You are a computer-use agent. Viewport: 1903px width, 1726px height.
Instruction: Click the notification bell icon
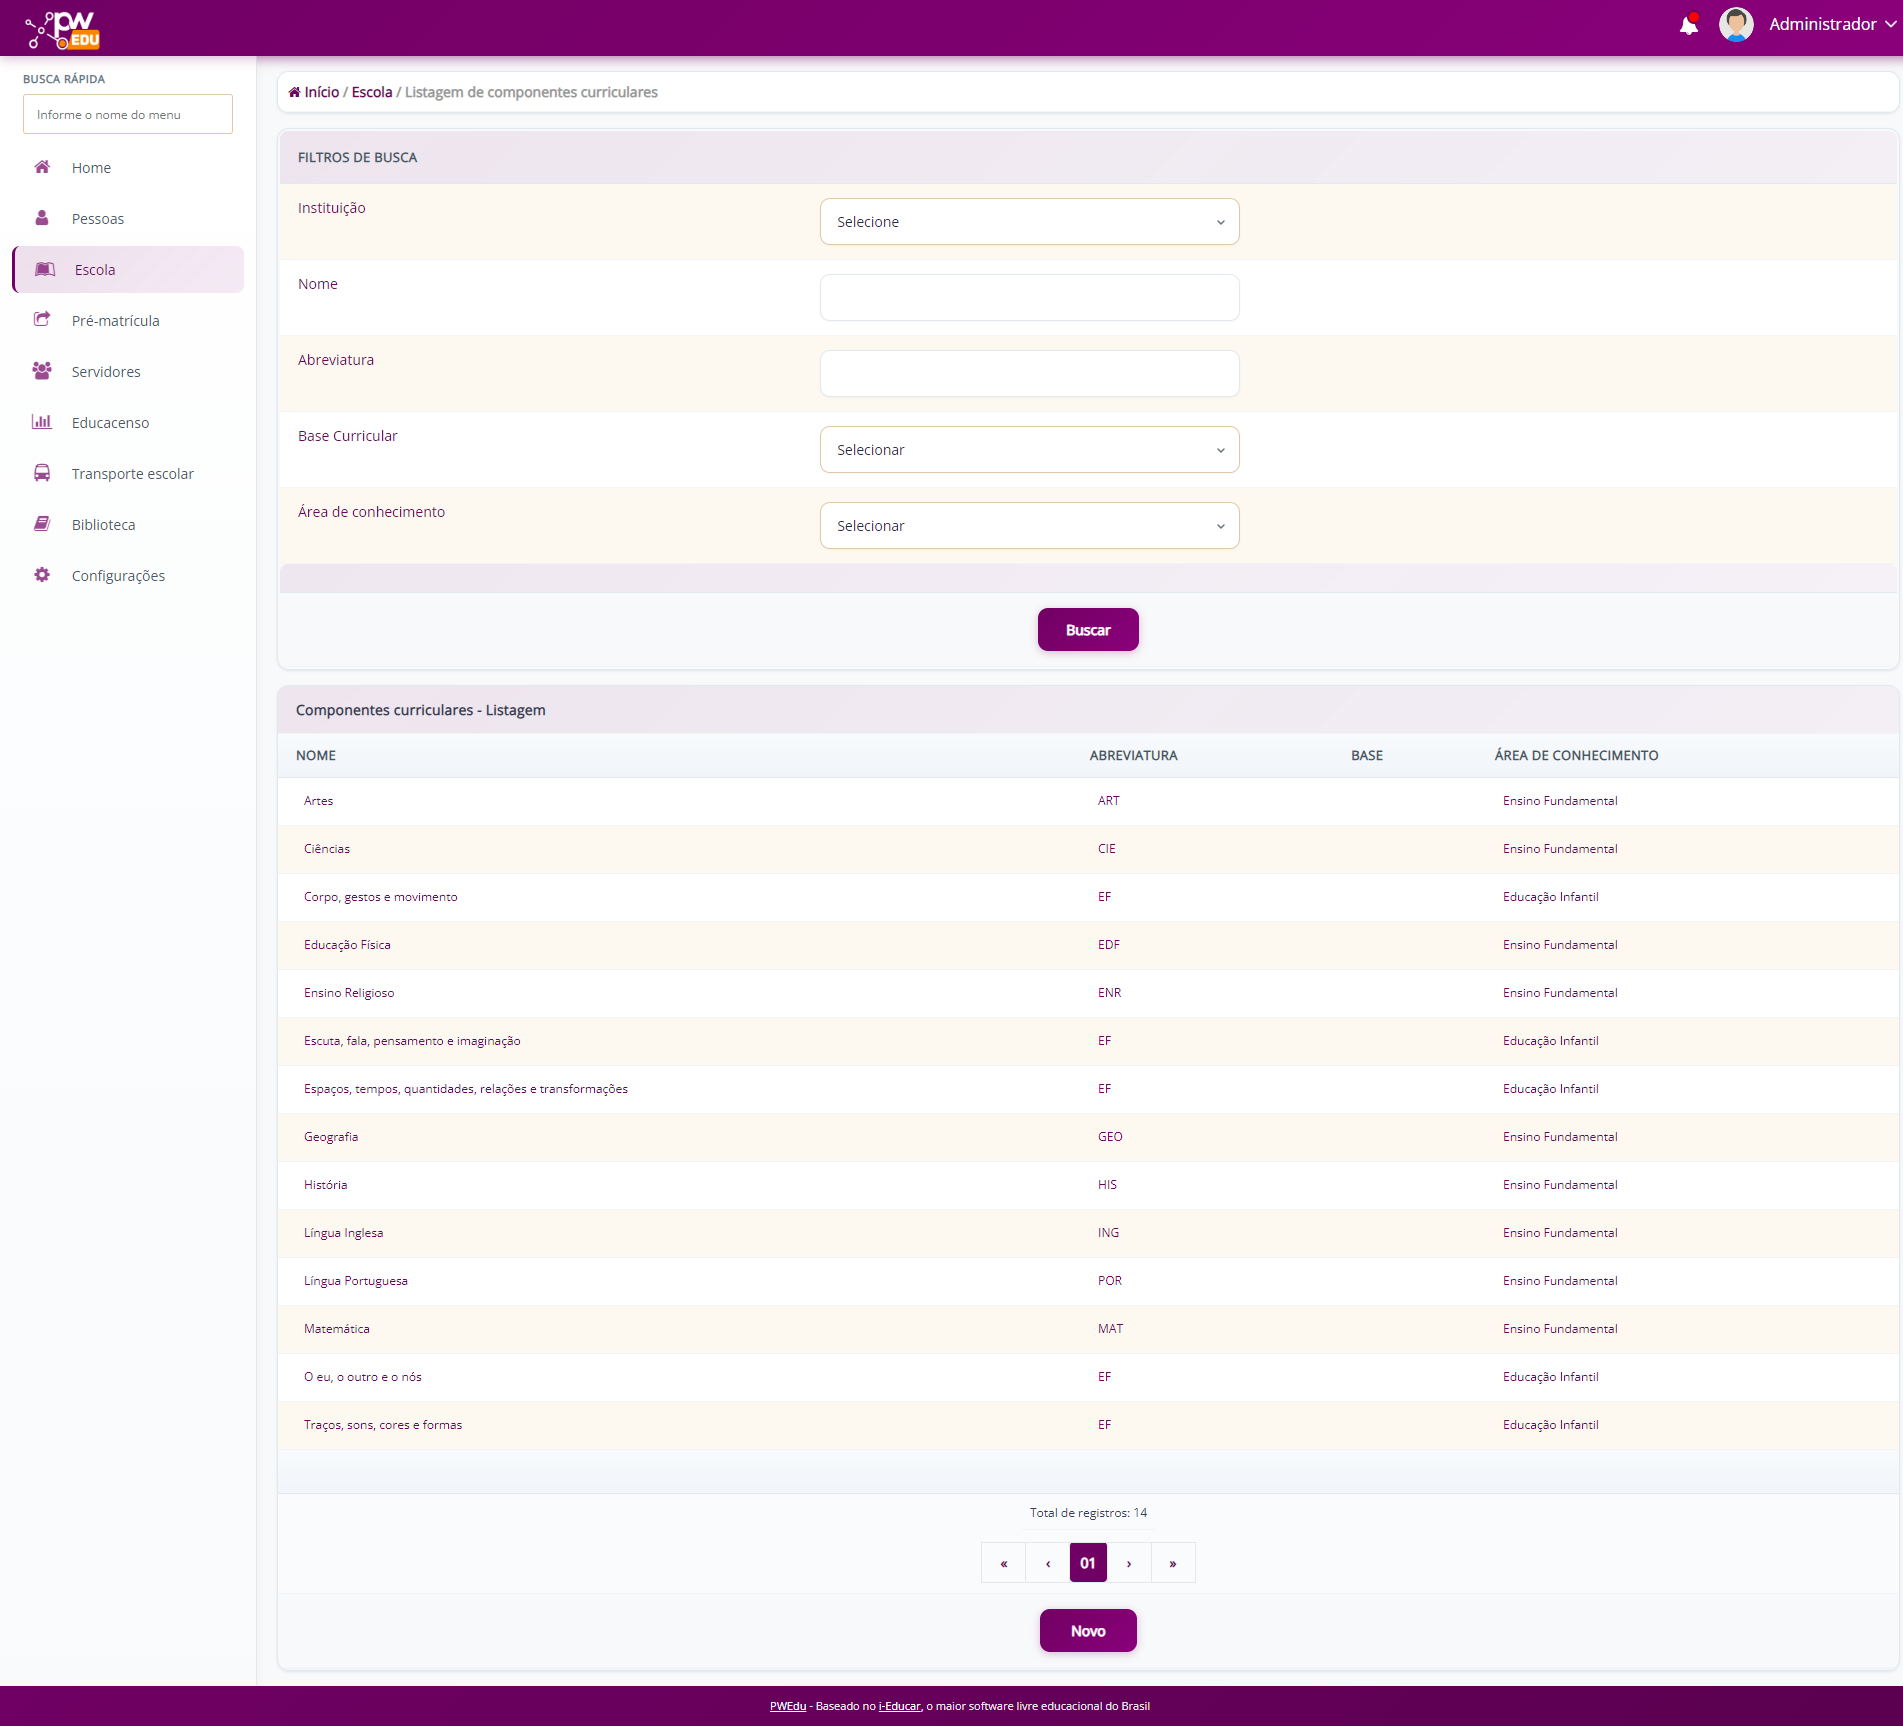click(1689, 25)
